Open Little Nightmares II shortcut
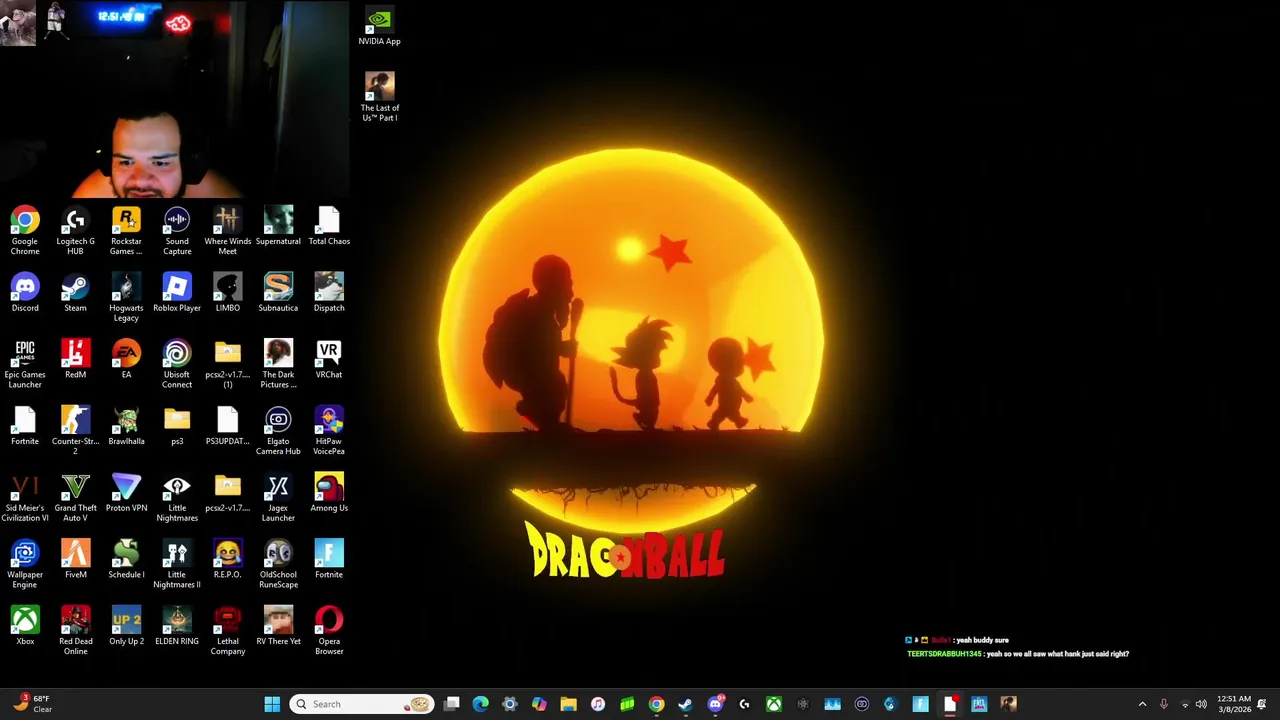Screen dimensions: 1280x720 click(177, 565)
